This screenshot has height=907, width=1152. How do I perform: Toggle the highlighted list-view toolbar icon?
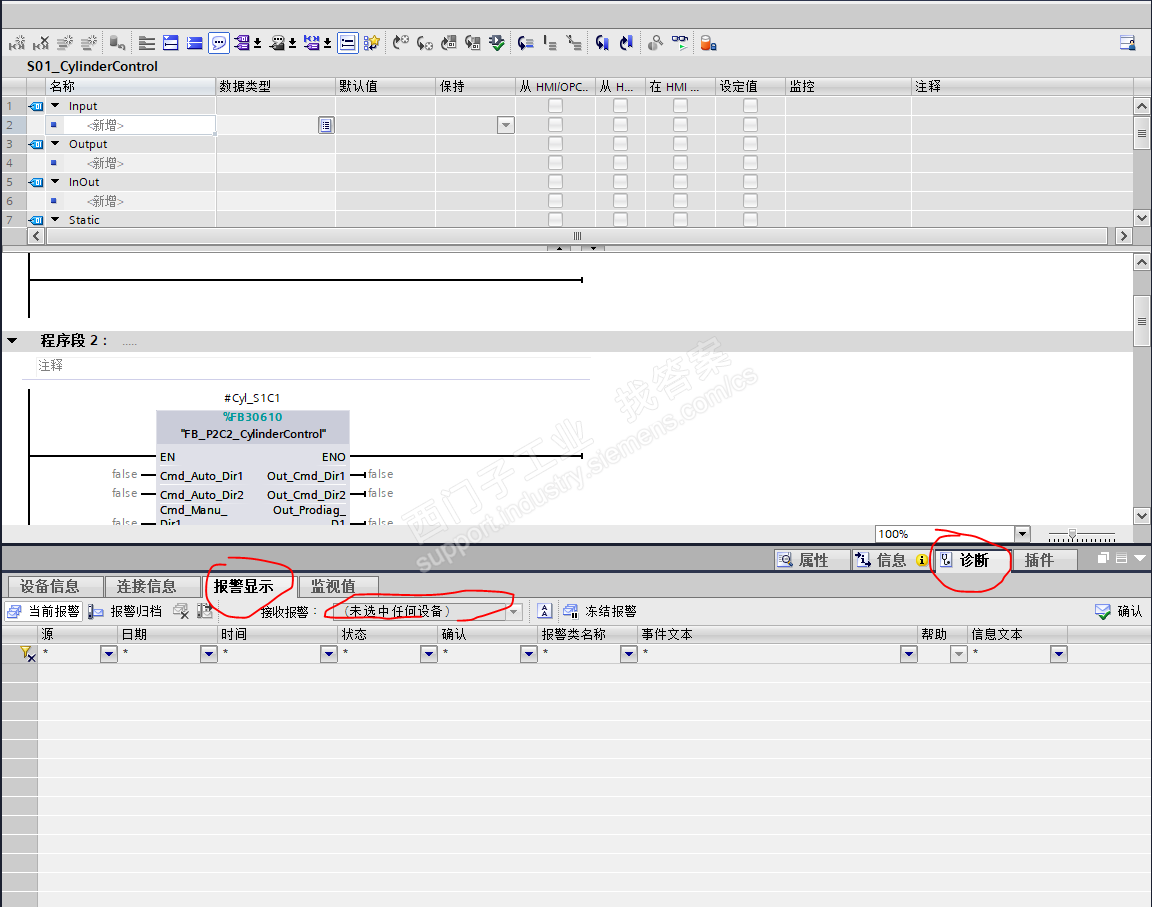(348, 43)
